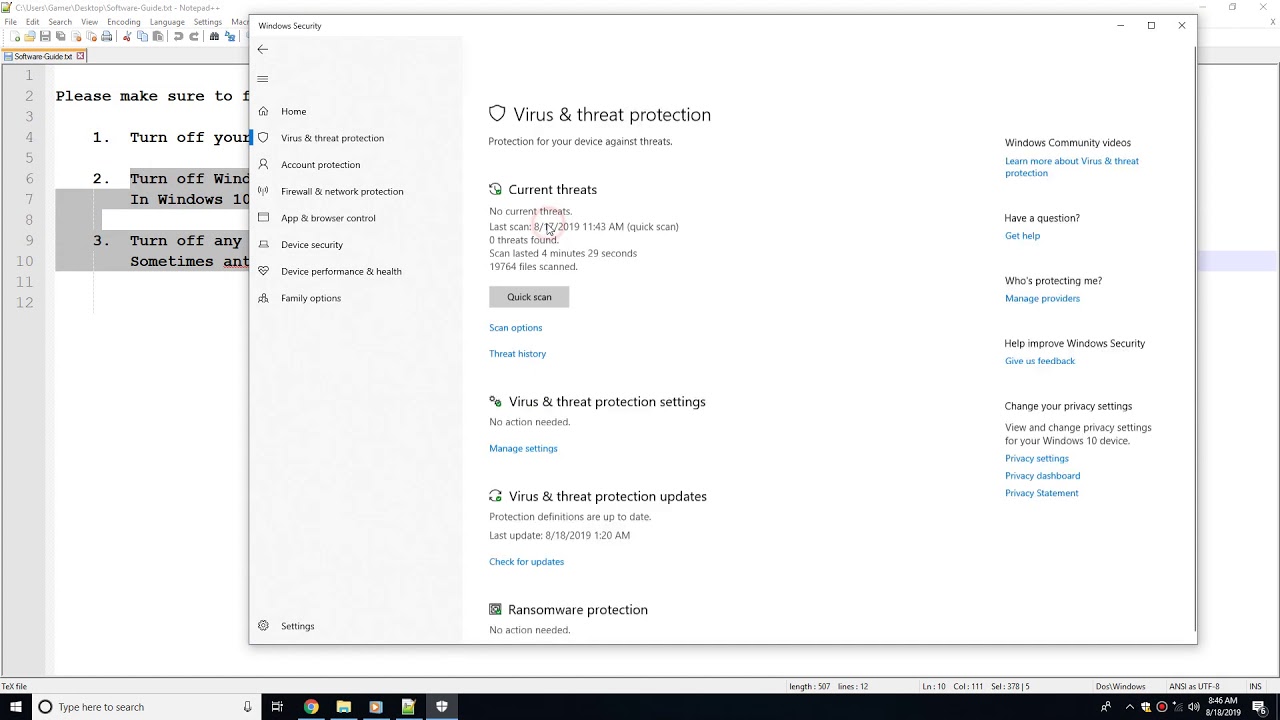The image size is (1280, 720).
Task: Open the Threat history link
Action: [517, 354]
